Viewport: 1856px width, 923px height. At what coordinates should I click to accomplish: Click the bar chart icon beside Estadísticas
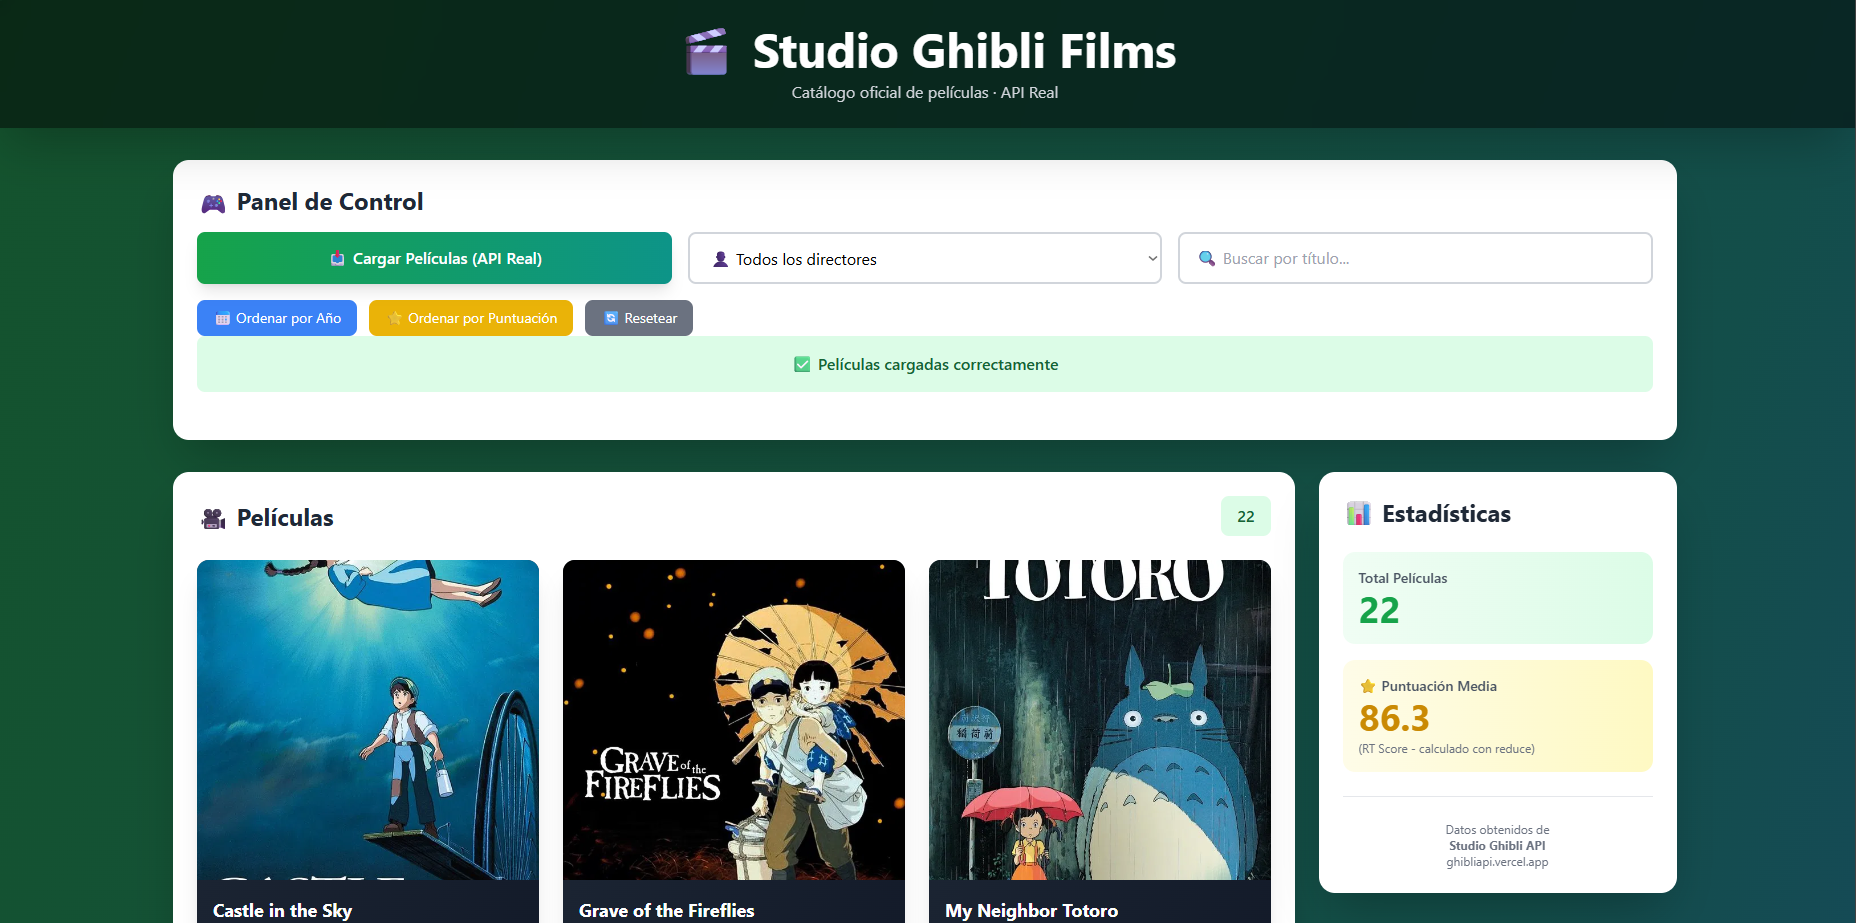coord(1358,514)
